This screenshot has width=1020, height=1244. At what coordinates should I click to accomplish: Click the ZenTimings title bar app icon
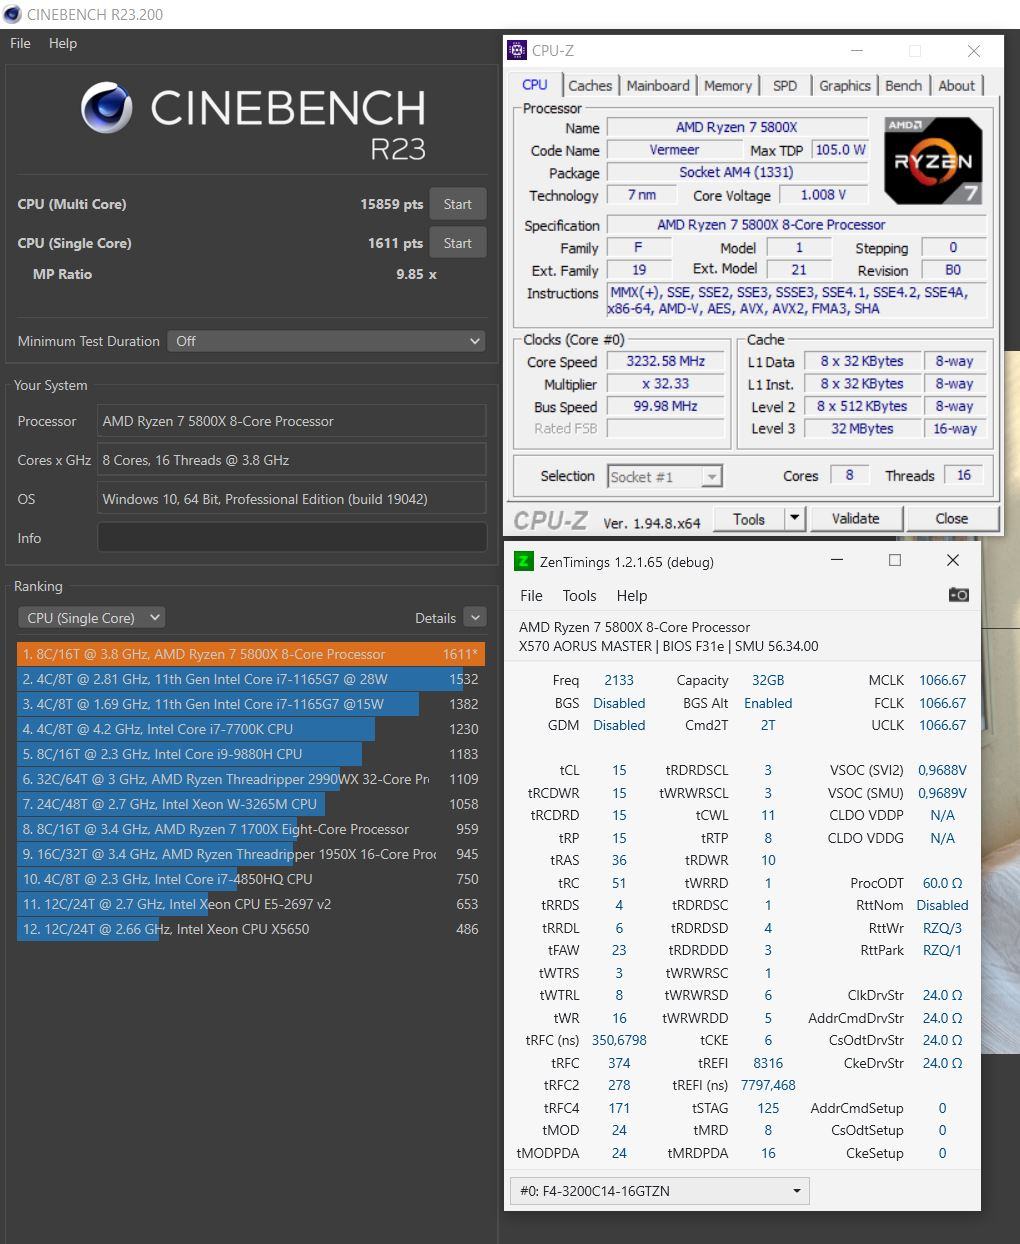tap(523, 561)
